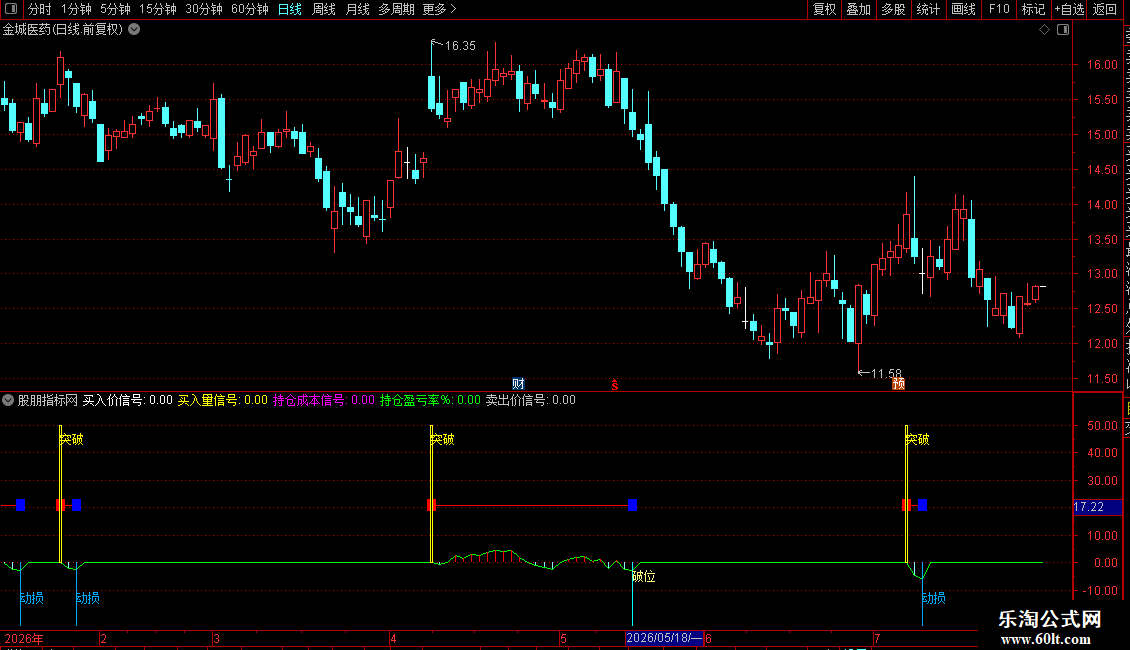Click the 返回 back button

pos(1105,9)
